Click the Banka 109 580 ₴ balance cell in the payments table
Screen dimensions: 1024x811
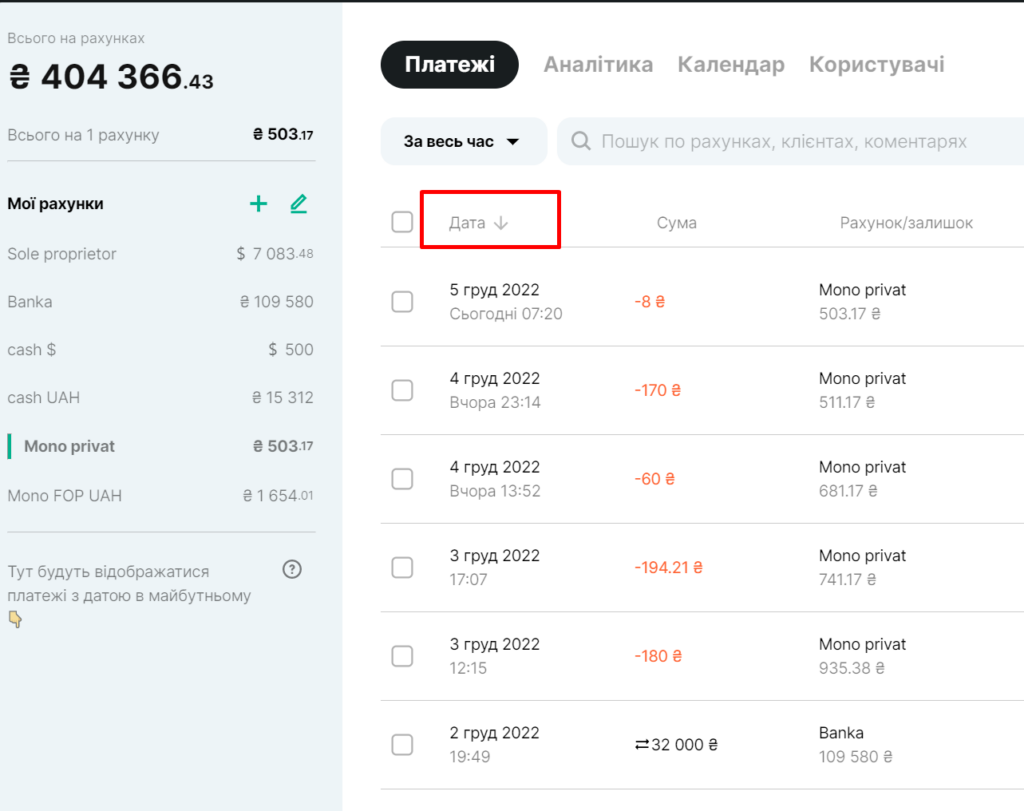pyautogui.click(x=856, y=757)
